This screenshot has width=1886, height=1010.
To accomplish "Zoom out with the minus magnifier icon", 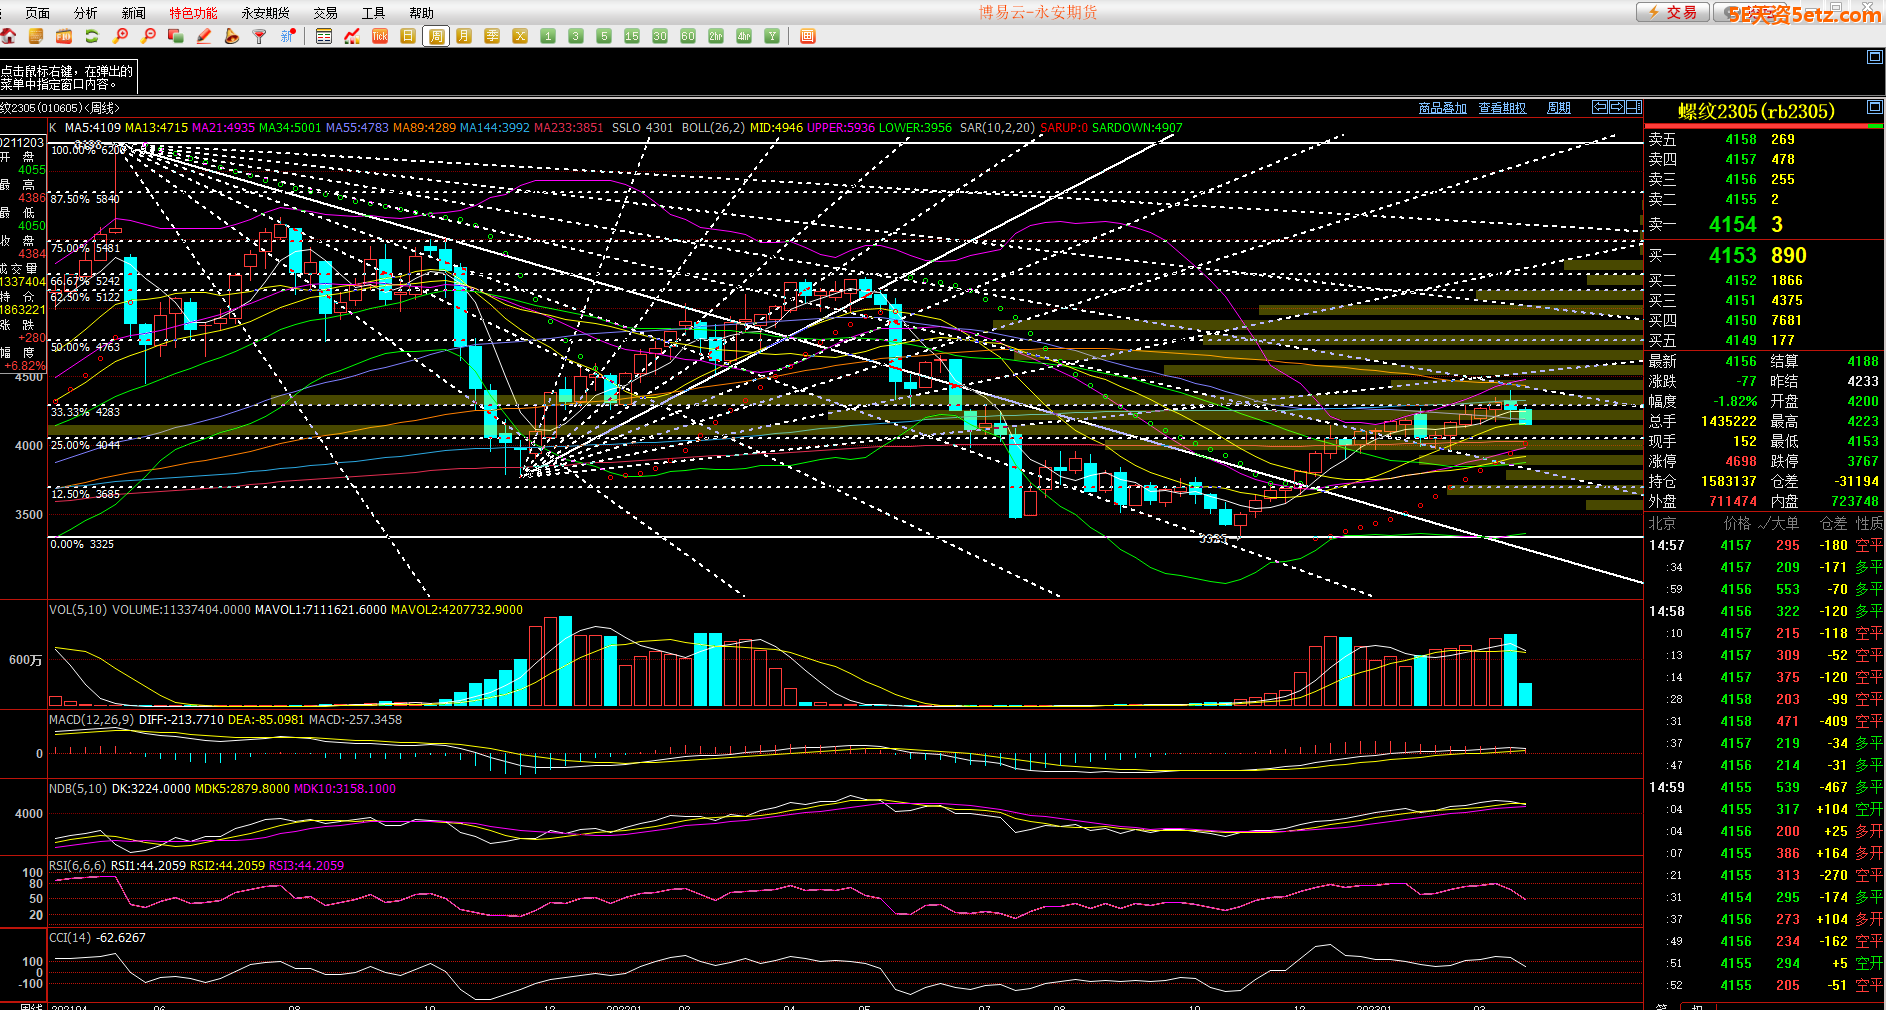I will click(x=148, y=36).
